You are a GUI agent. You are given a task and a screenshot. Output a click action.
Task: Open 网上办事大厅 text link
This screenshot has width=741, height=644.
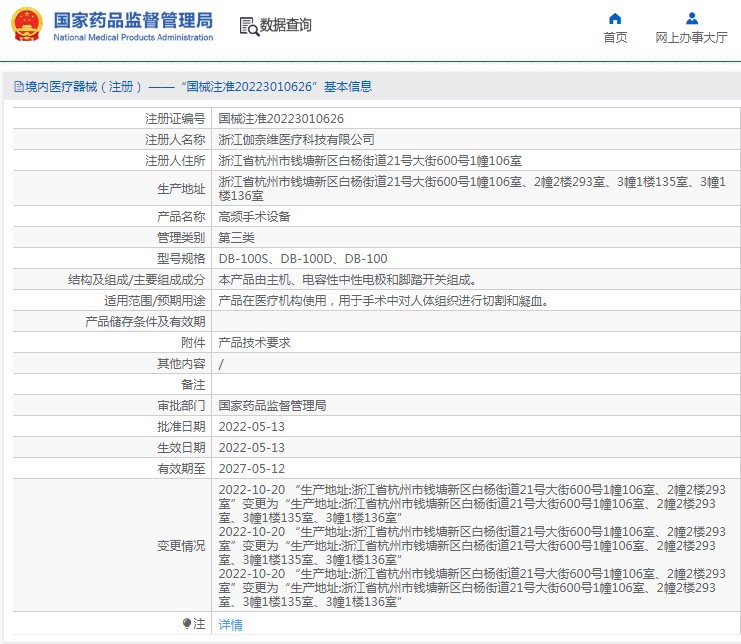[691, 37]
